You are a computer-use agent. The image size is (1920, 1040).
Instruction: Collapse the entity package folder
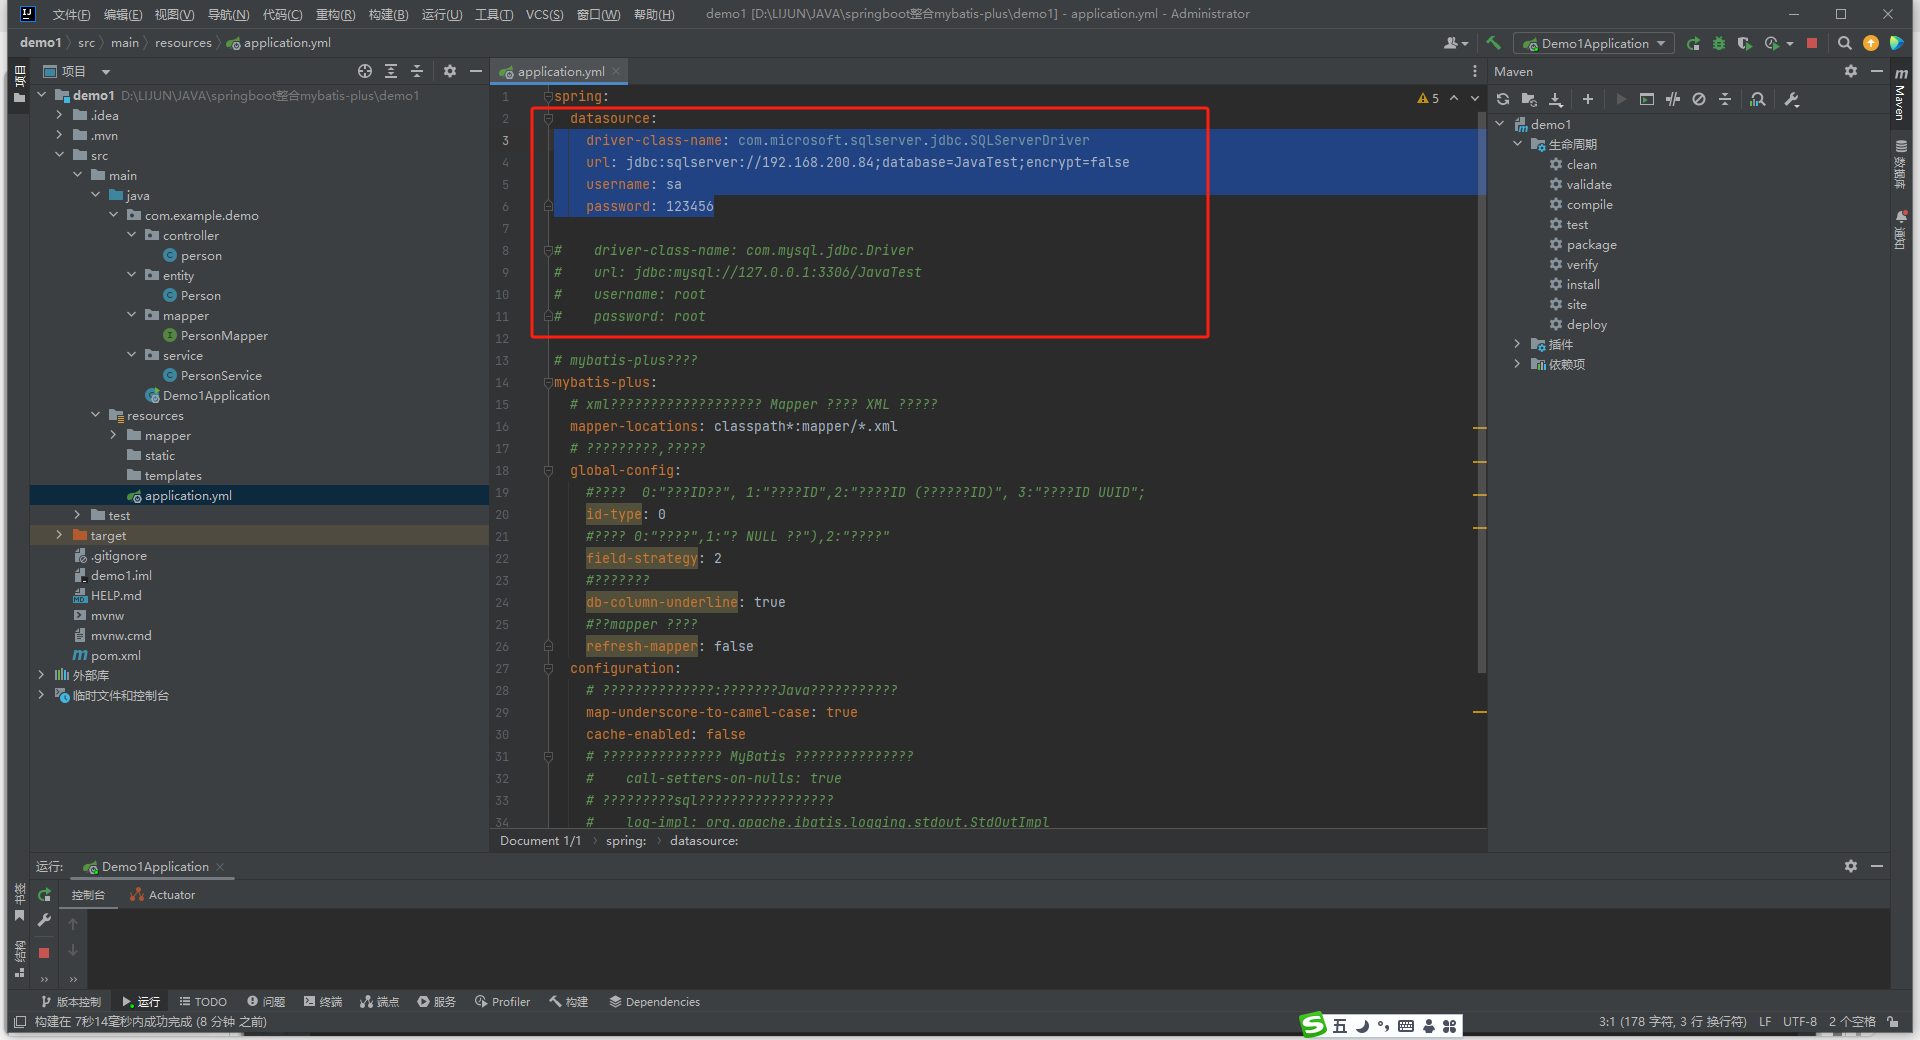132,275
